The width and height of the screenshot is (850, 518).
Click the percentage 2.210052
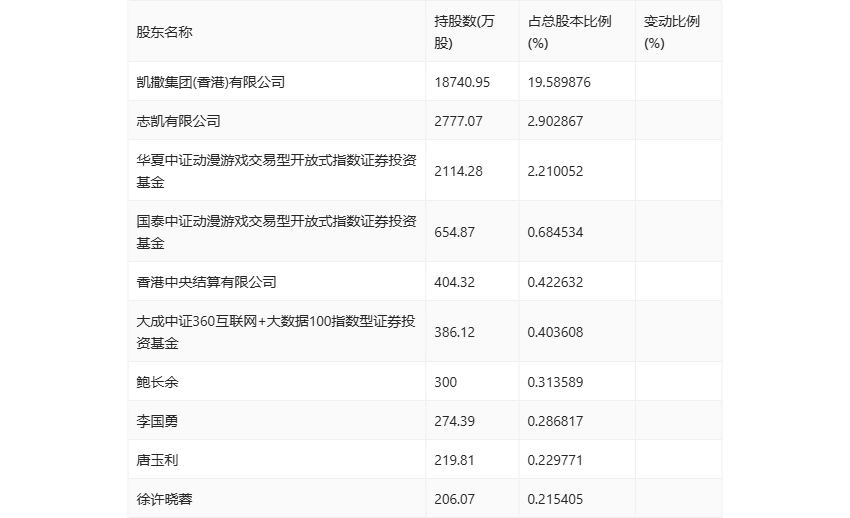[x=555, y=171]
